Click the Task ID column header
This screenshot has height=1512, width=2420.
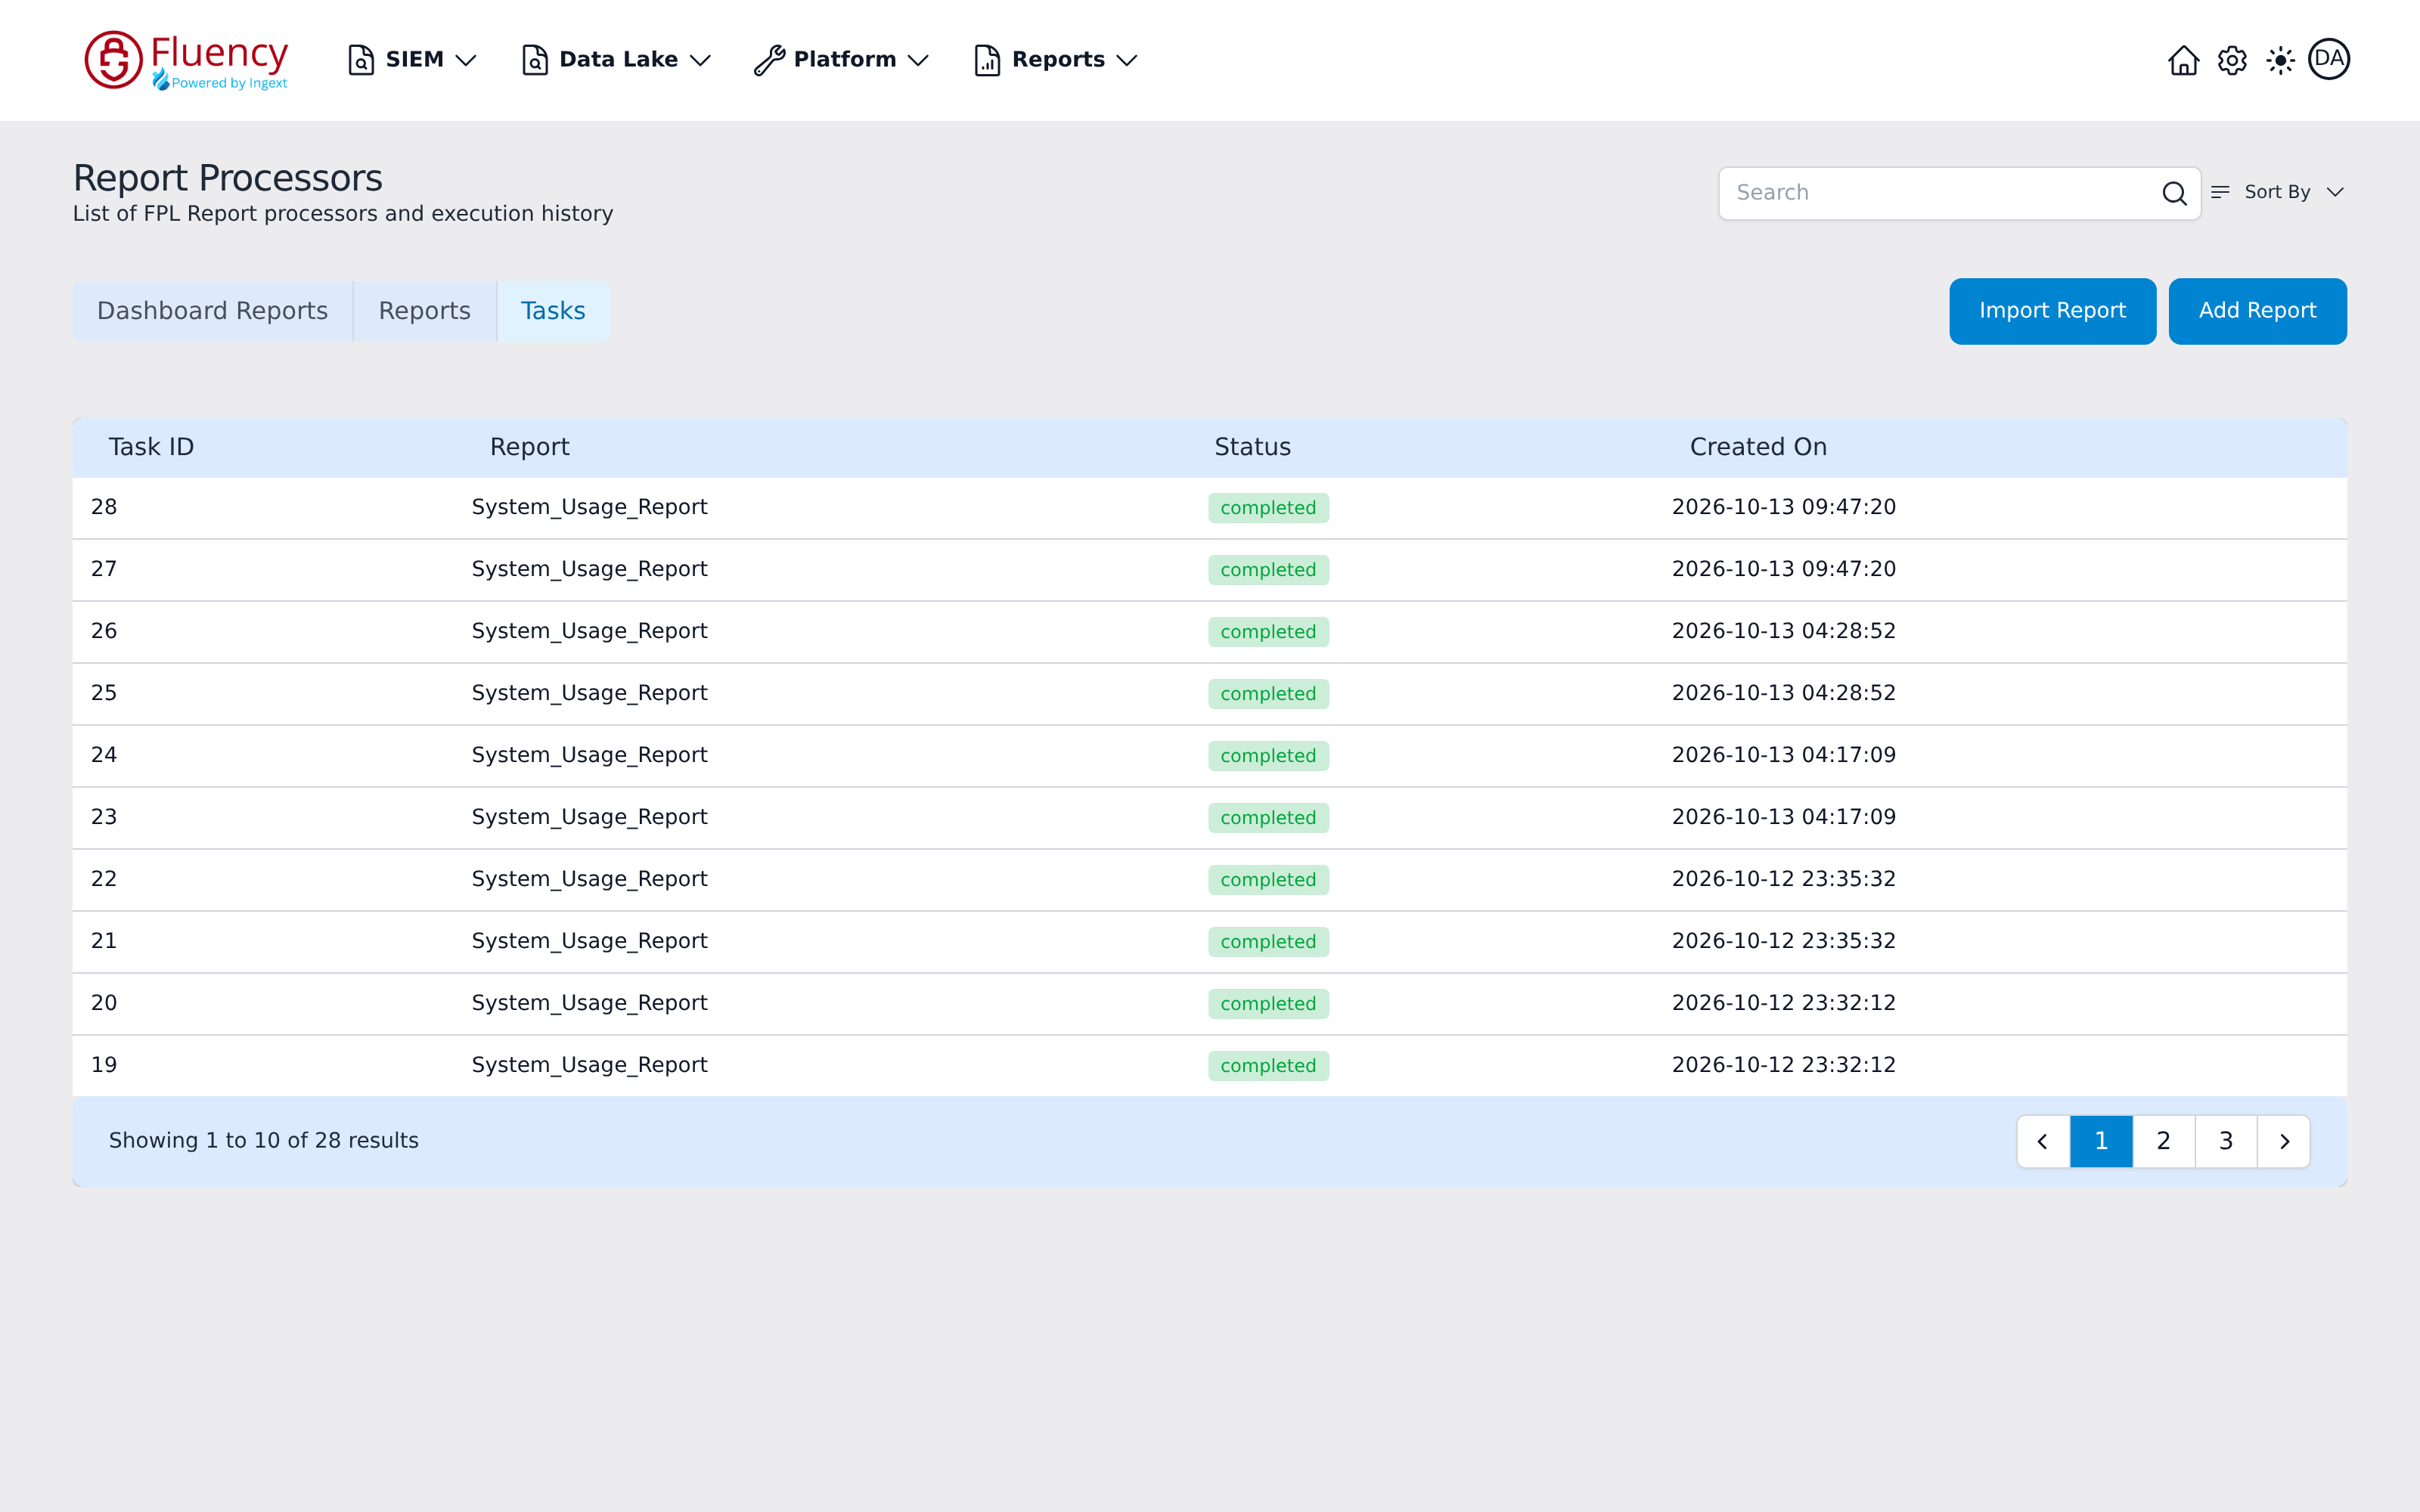pyautogui.click(x=151, y=447)
